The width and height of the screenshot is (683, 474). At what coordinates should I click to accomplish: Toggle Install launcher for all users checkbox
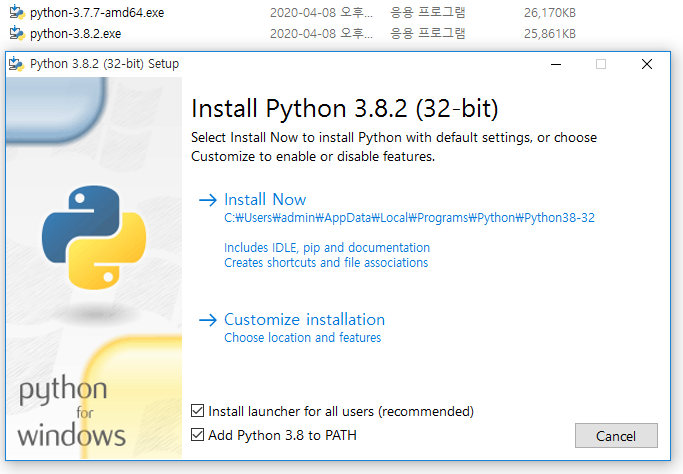click(x=197, y=410)
